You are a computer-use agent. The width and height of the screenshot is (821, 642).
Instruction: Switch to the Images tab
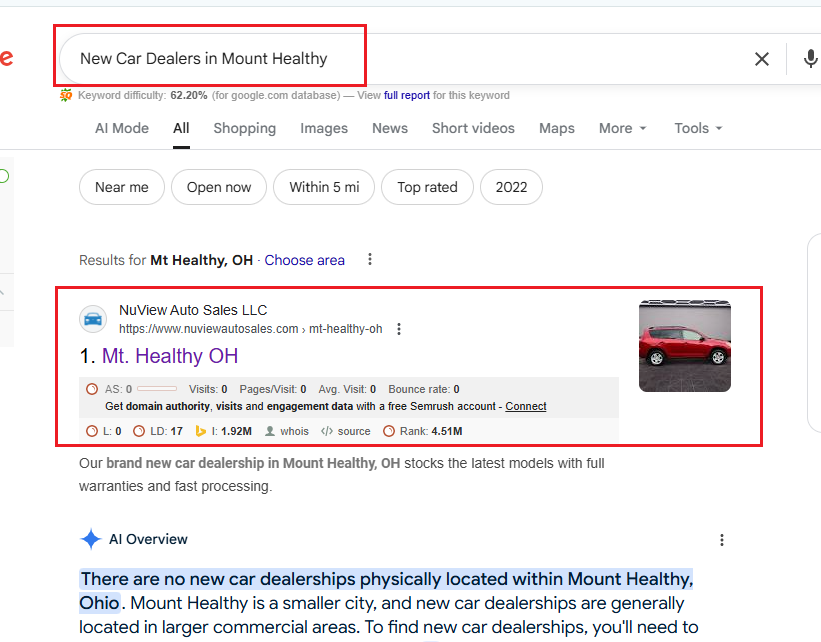pyautogui.click(x=324, y=128)
